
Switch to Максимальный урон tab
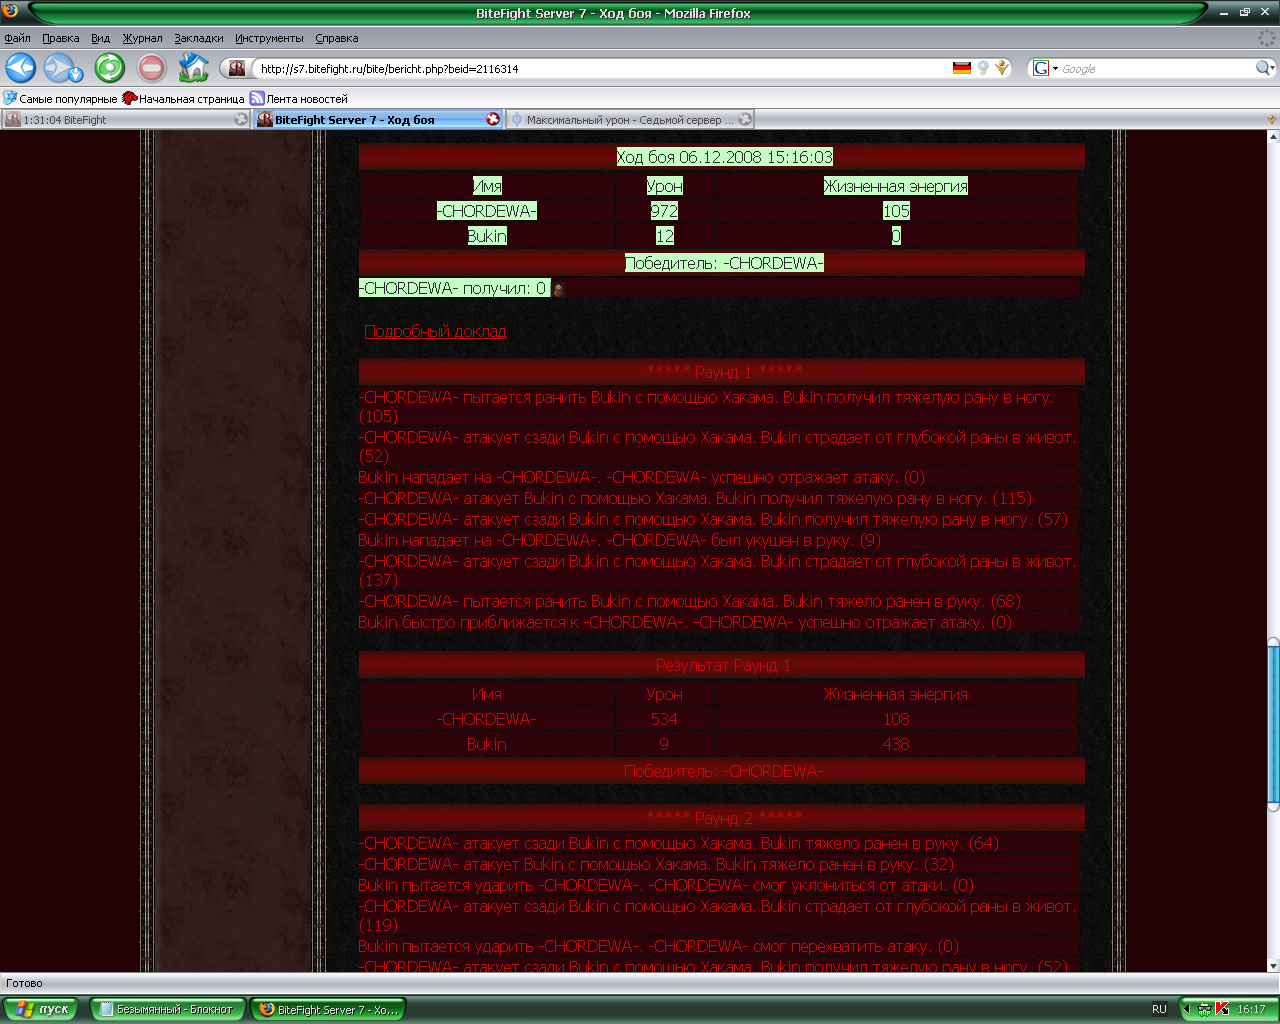click(x=628, y=119)
